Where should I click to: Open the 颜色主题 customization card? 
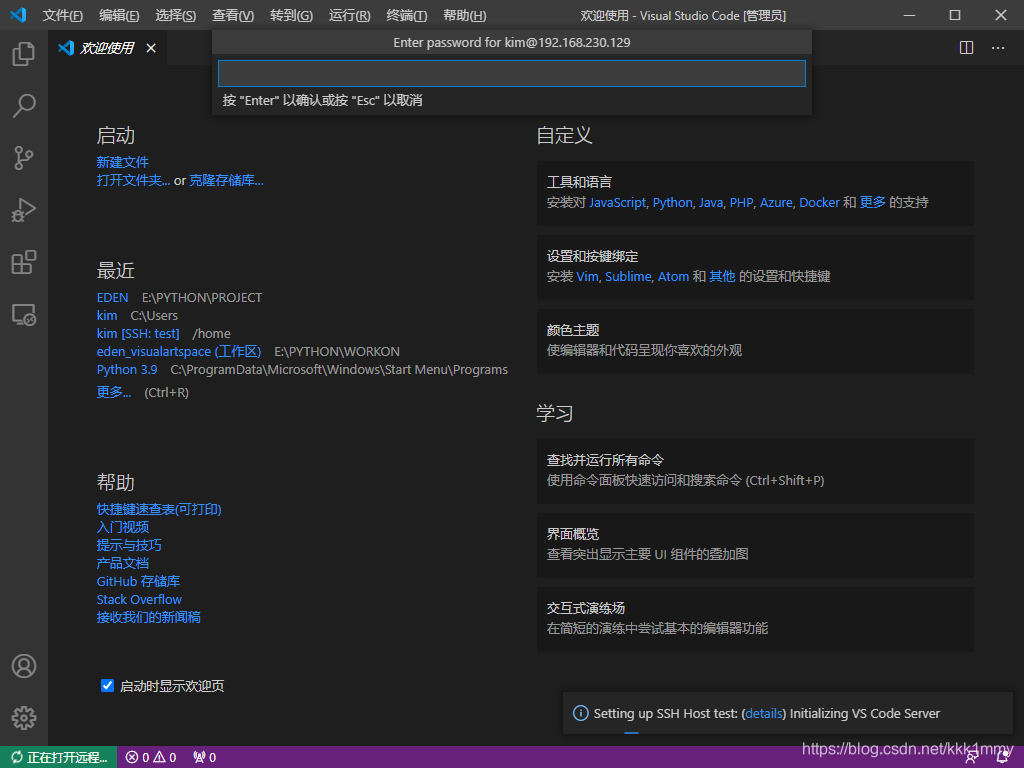click(x=755, y=341)
